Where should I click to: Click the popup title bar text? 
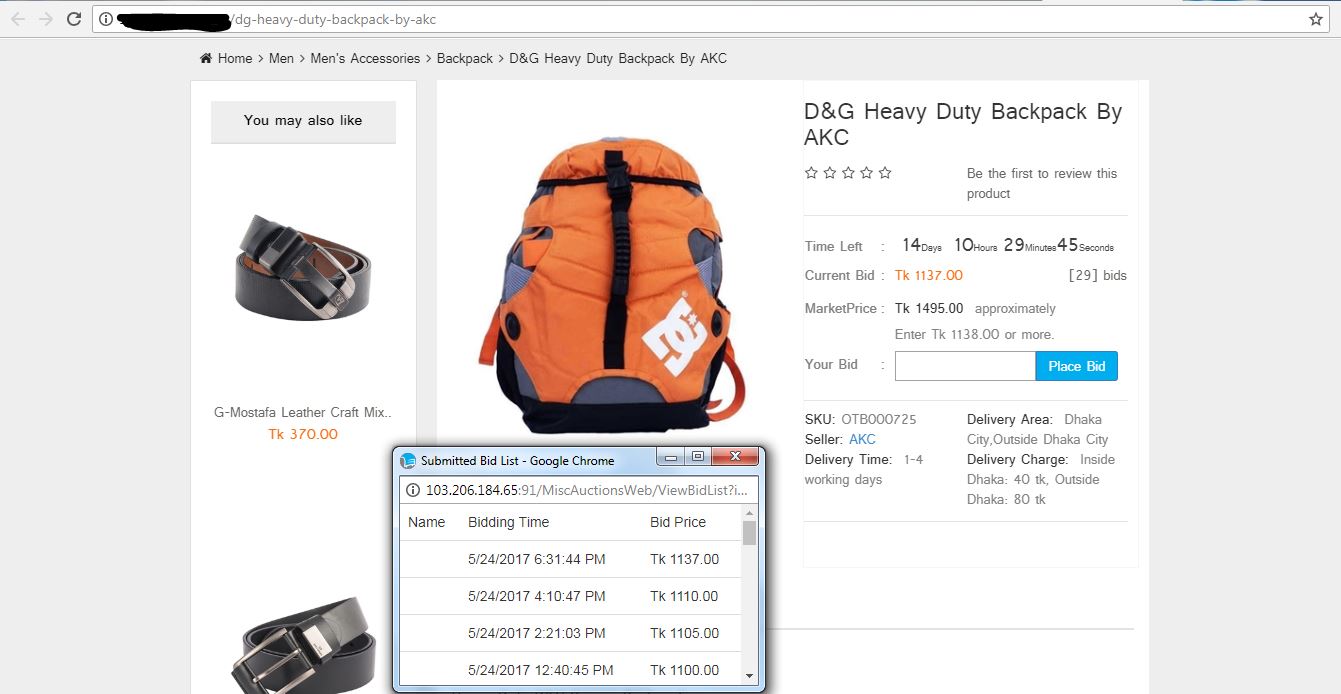pyautogui.click(x=517, y=461)
